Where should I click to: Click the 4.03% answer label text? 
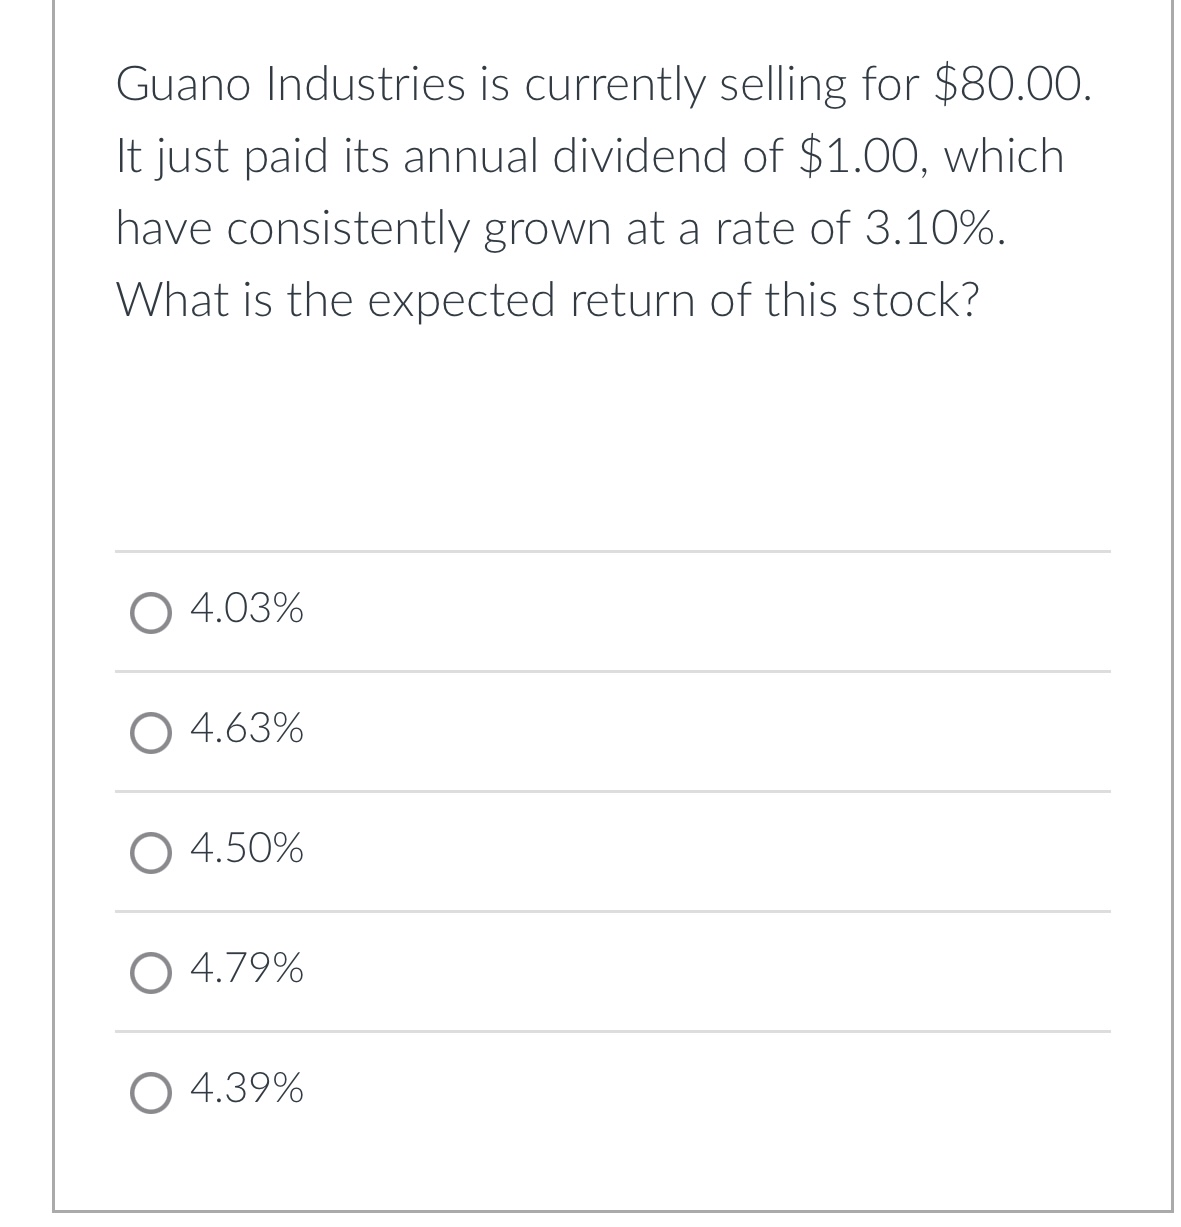pyautogui.click(x=246, y=608)
